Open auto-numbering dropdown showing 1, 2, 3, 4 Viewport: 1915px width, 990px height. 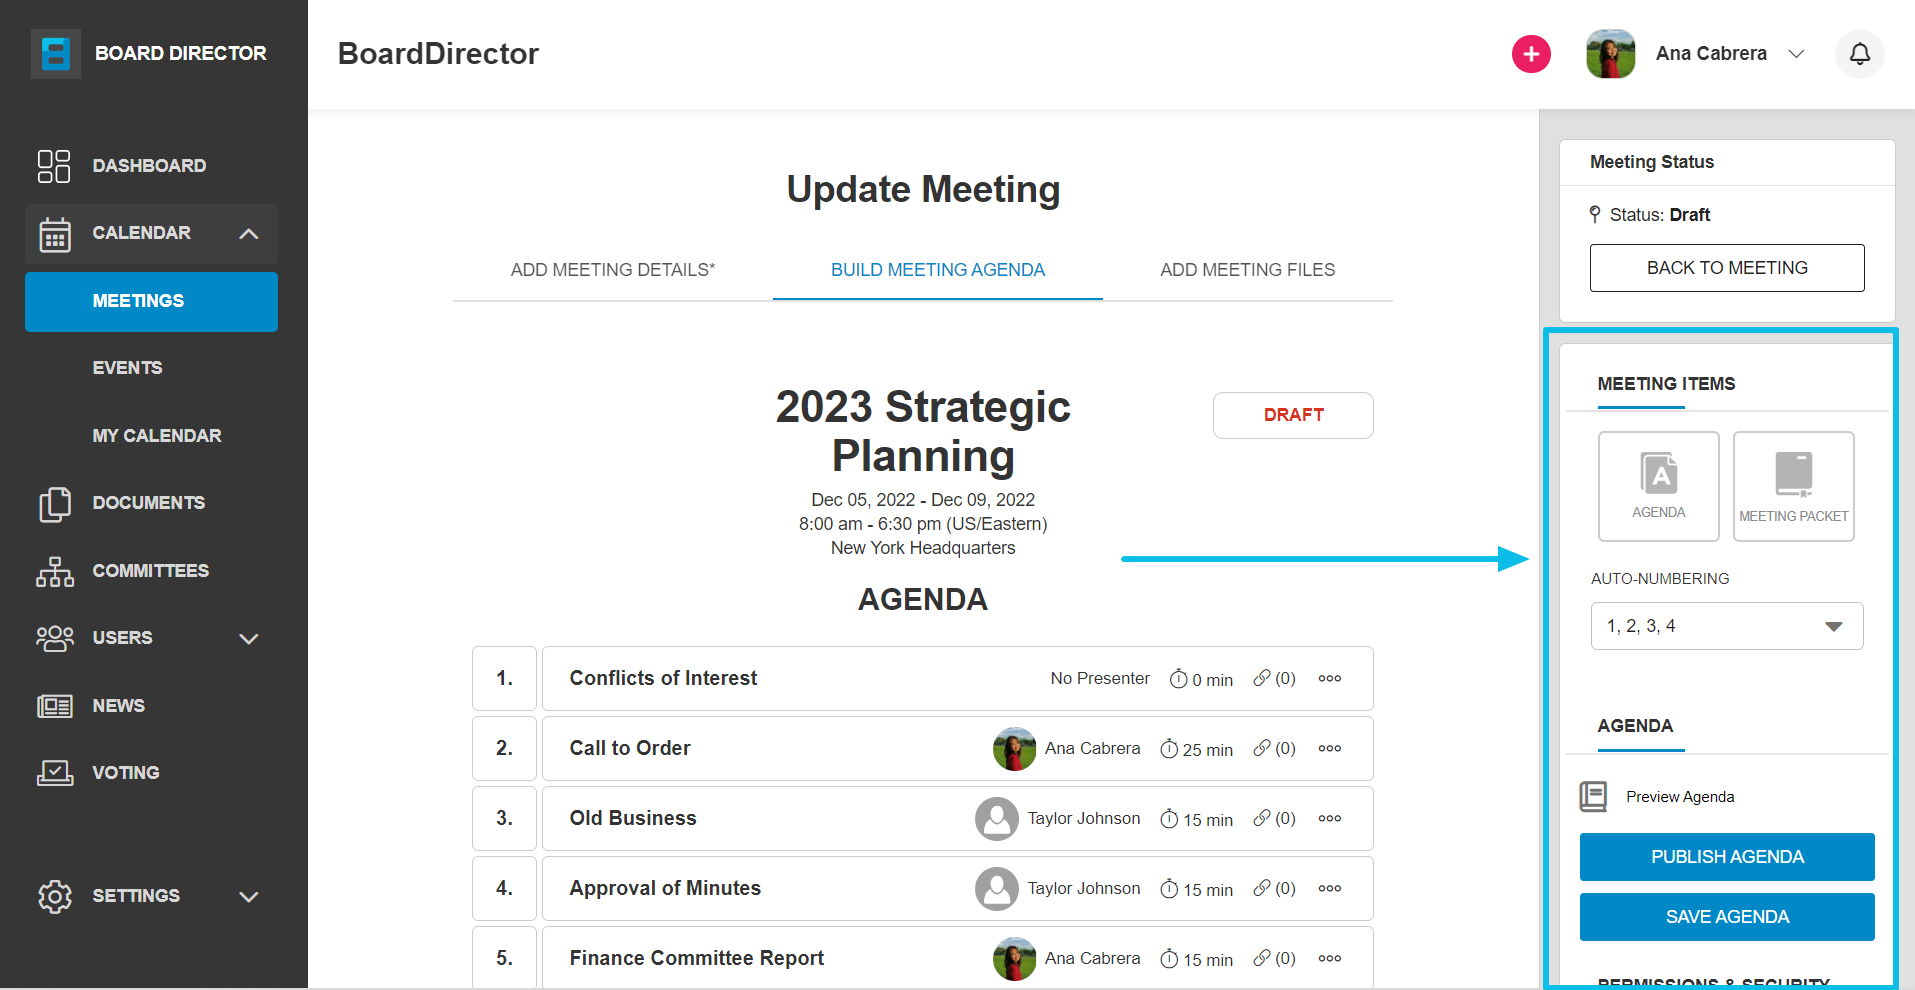point(1727,626)
